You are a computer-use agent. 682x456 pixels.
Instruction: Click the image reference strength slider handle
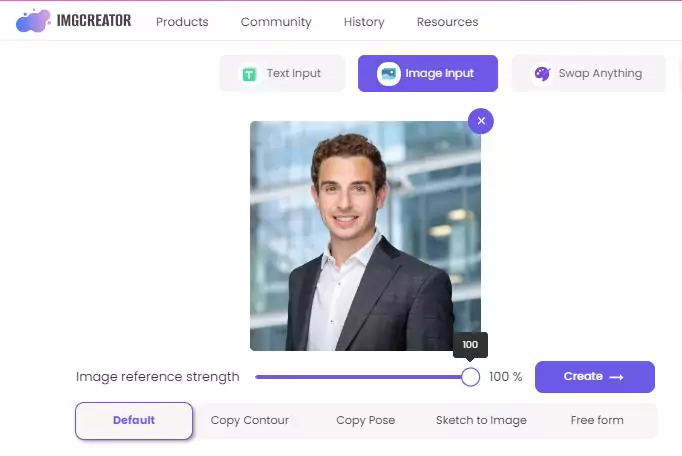click(470, 377)
